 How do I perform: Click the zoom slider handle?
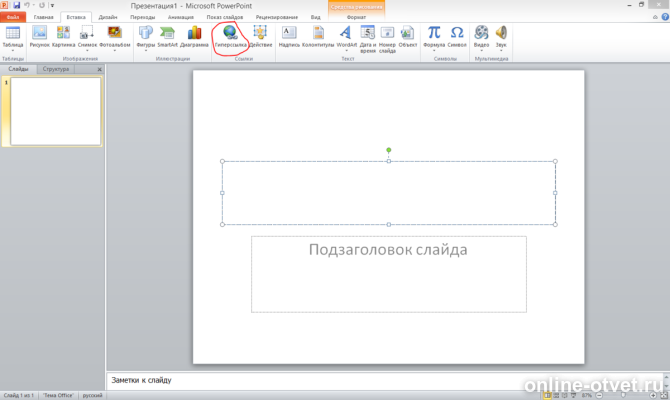click(x=623, y=395)
